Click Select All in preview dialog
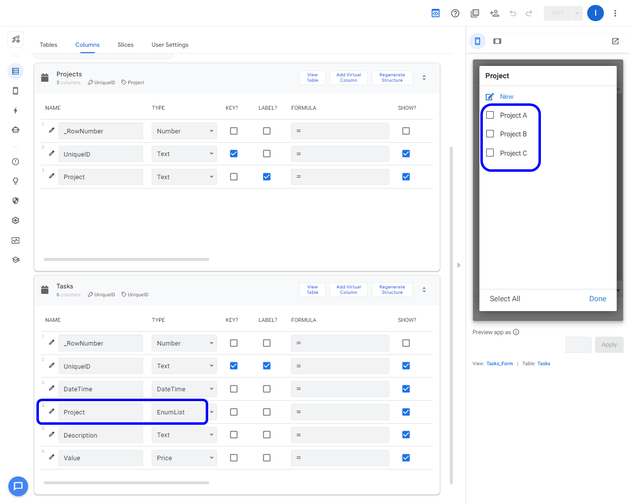This screenshot has height=504, width=630. pos(505,299)
